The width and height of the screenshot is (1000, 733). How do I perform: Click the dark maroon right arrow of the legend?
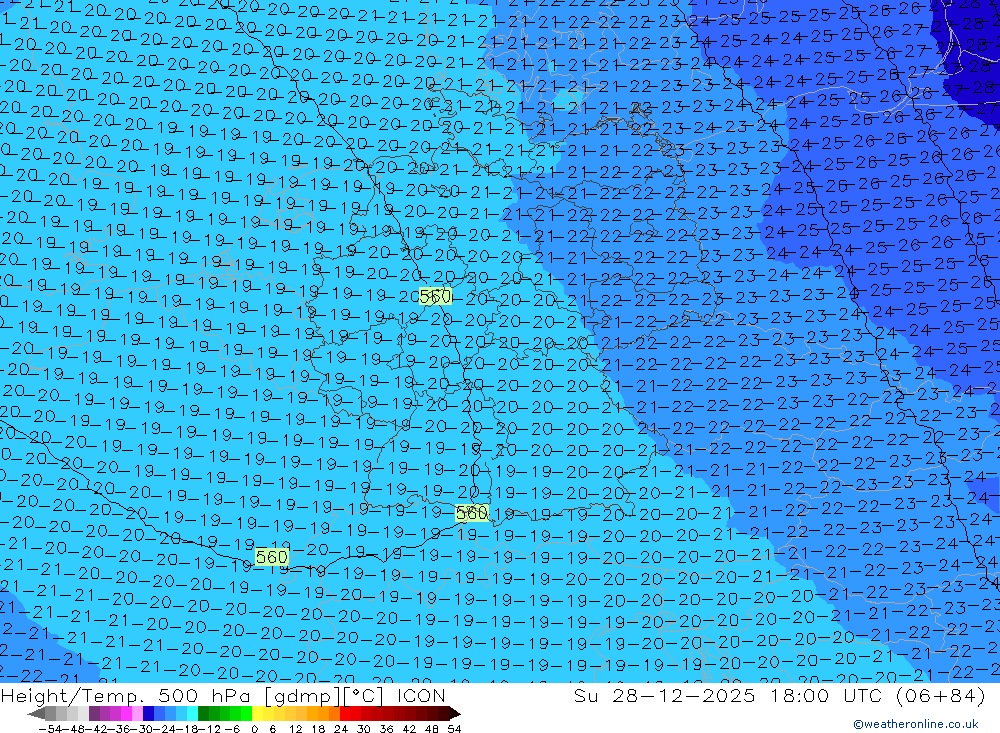click(455, 714)
